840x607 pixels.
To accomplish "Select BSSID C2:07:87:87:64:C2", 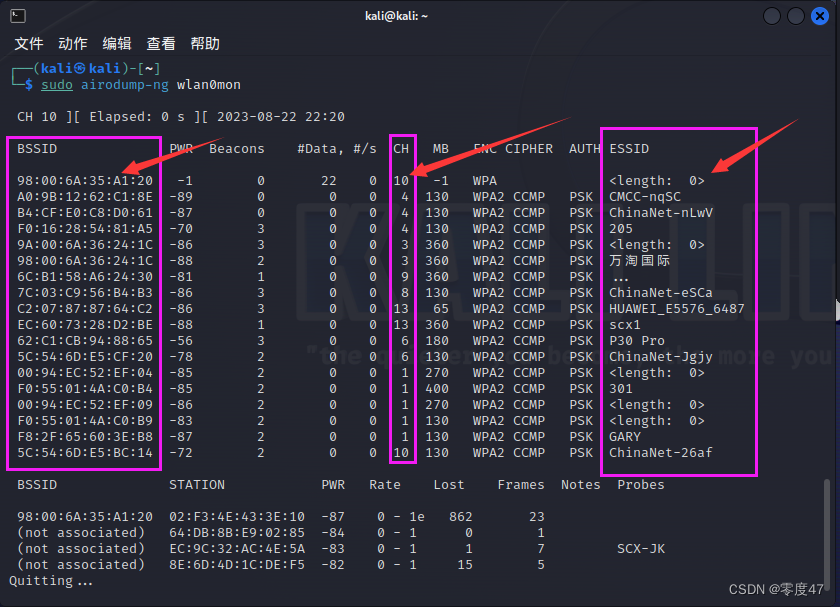I will pyautogui.click(x=85, y=309).
